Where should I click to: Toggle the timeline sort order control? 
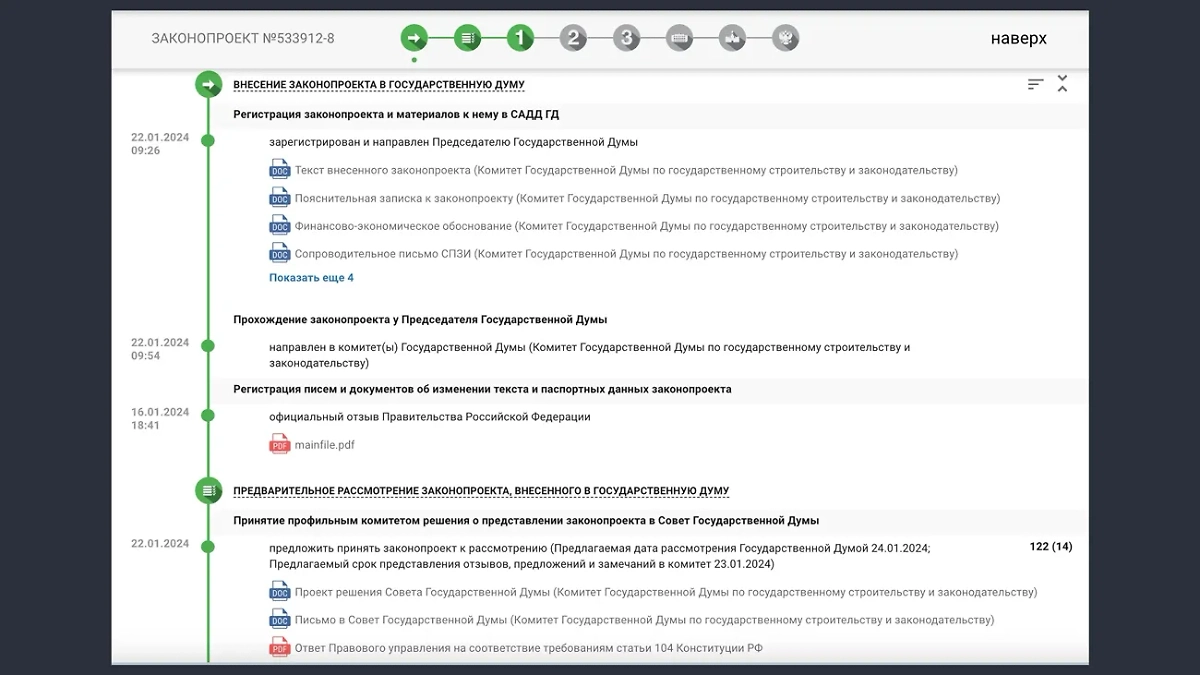point(1035,84)
